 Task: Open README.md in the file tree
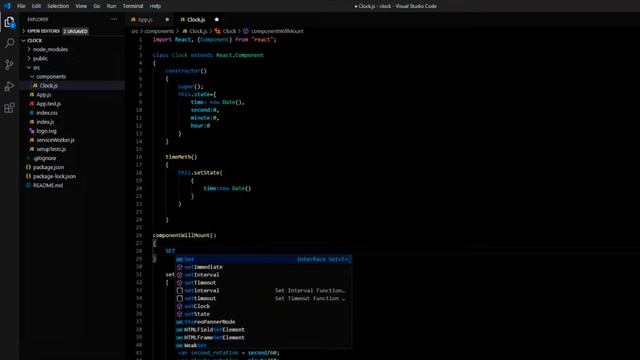click(x=48, y=185)
